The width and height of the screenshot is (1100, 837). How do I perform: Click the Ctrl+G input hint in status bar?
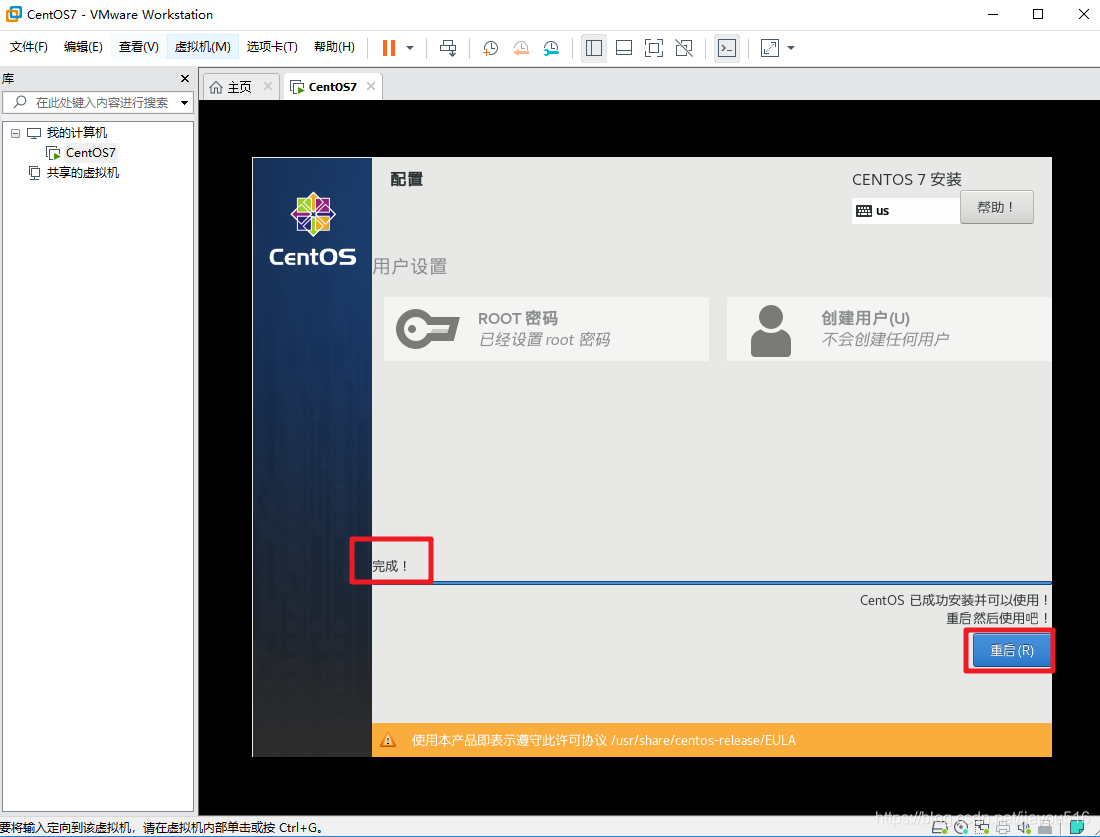pyautogui.click(x=161, y=828)
